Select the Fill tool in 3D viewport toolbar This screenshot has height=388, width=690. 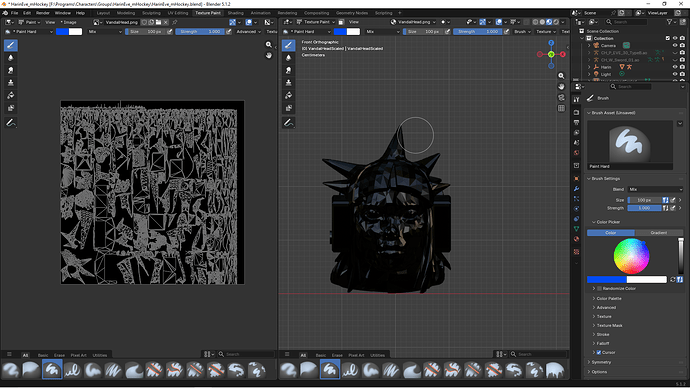(289, 95)
